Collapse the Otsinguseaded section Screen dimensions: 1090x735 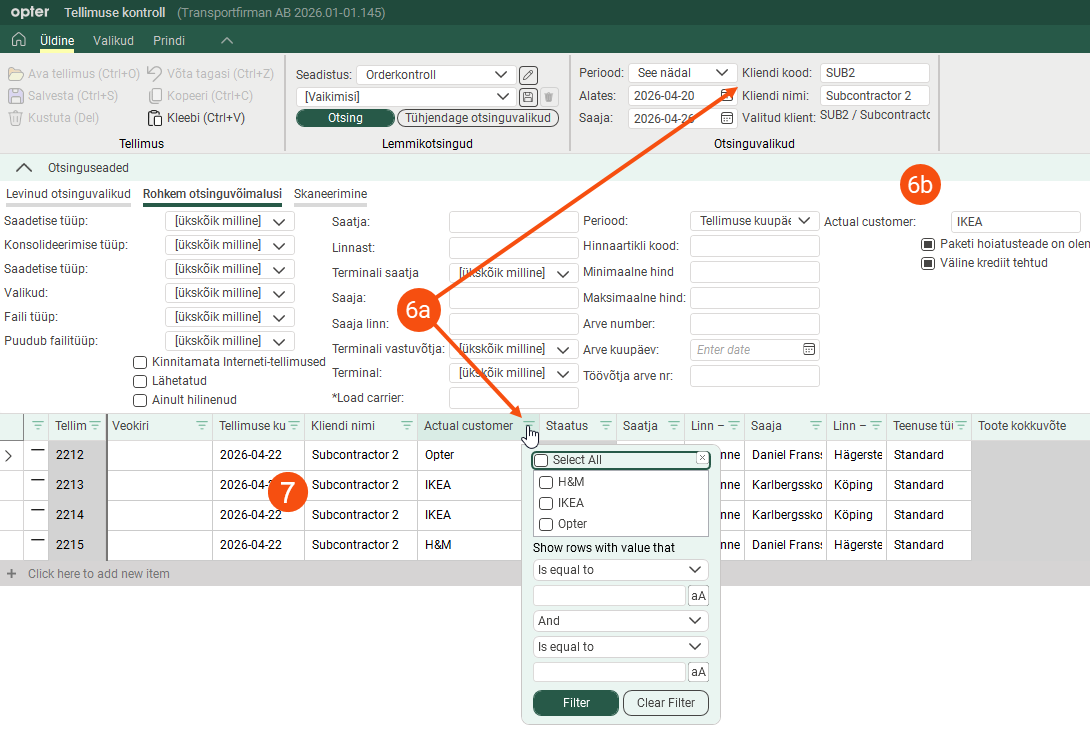[x=24, y=168]
